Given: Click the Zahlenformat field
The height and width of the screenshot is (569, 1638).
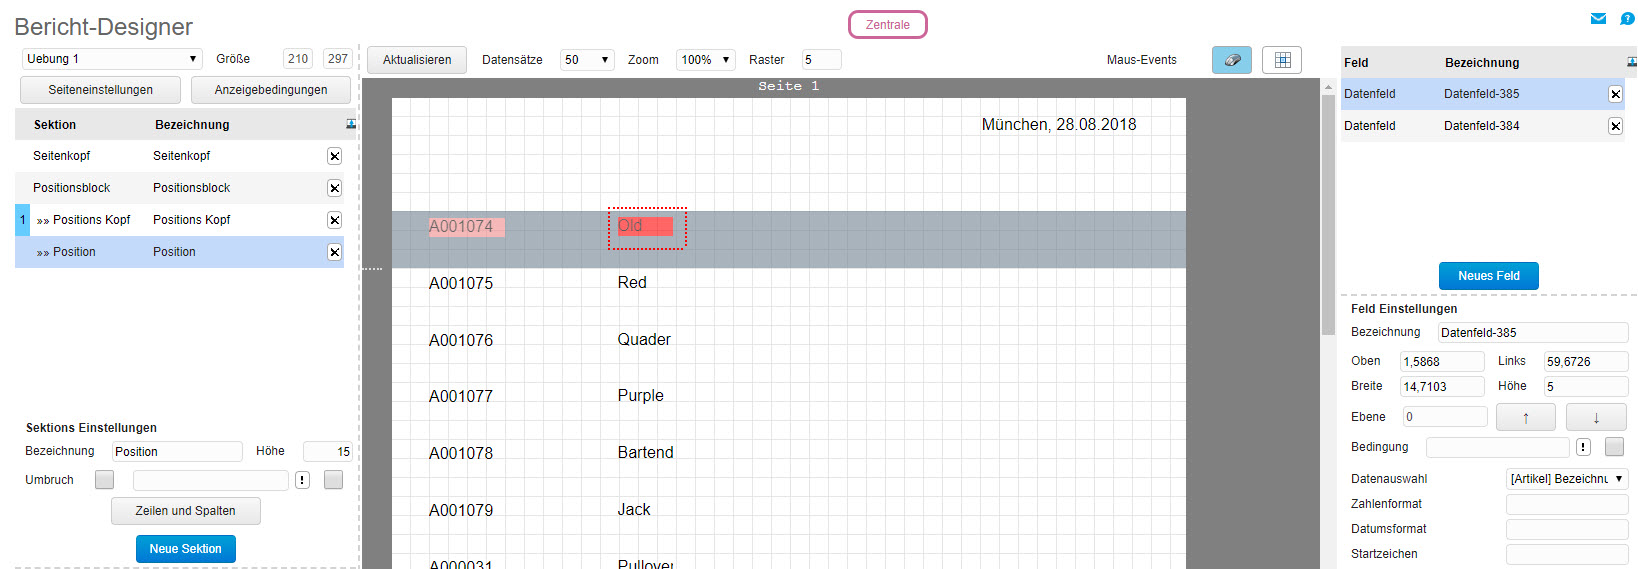Looking at the screenshot, I should 1567,504.
